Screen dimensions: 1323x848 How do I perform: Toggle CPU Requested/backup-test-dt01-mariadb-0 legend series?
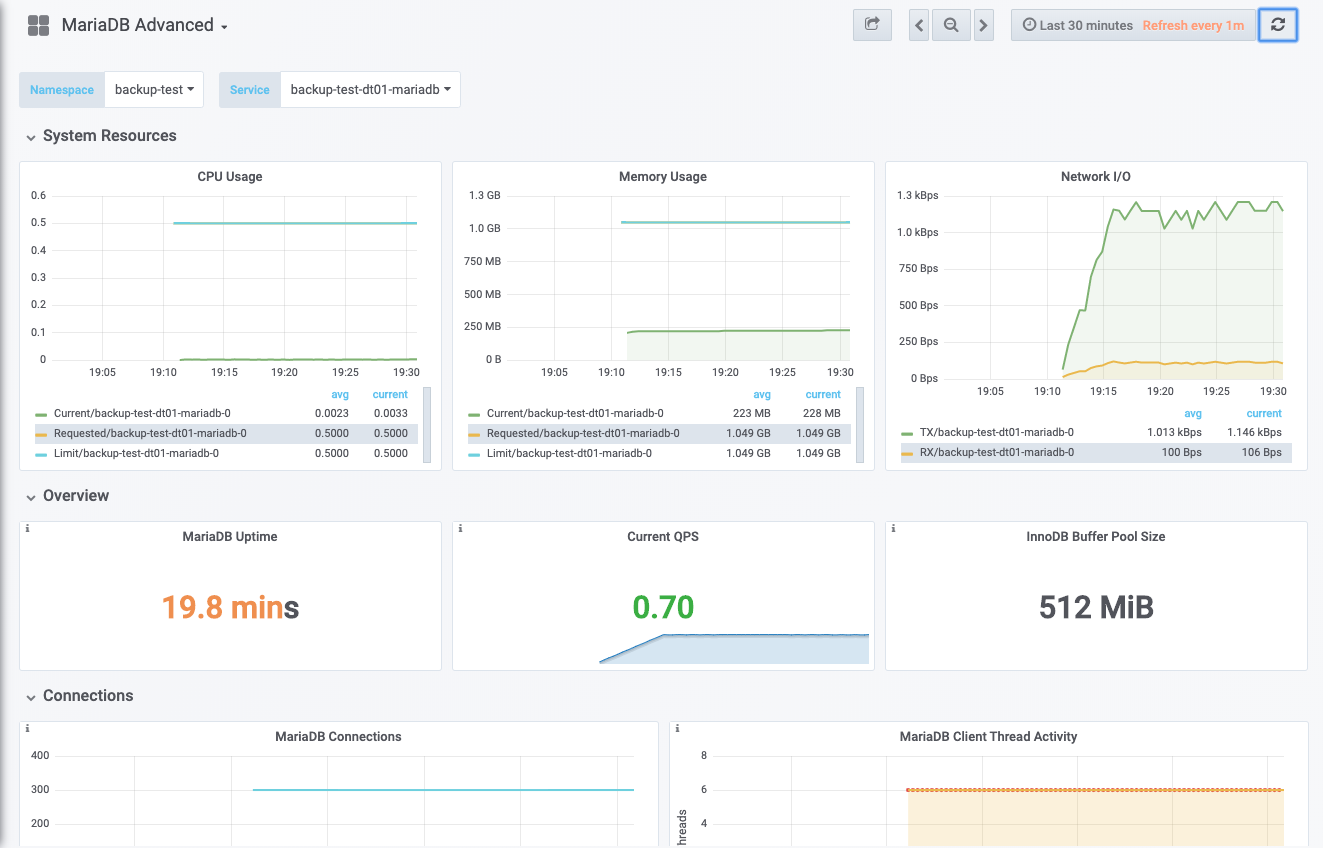[x=150, y=433]
